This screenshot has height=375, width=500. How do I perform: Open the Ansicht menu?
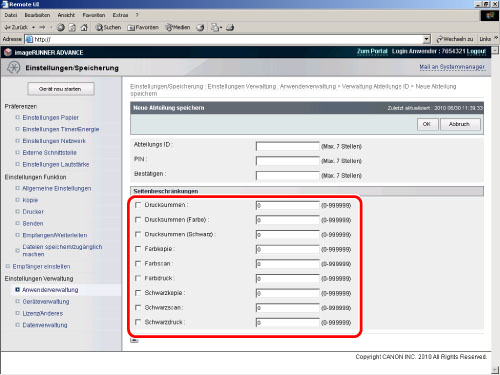[x=66, y=15]
